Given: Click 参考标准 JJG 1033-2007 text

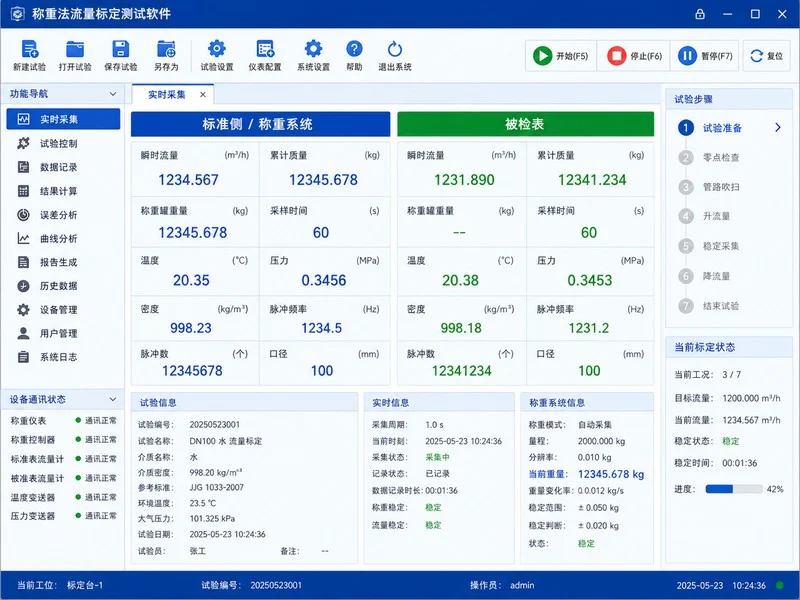Looking at the screenshot, I should pyautogui.click(x=216, y=487).
